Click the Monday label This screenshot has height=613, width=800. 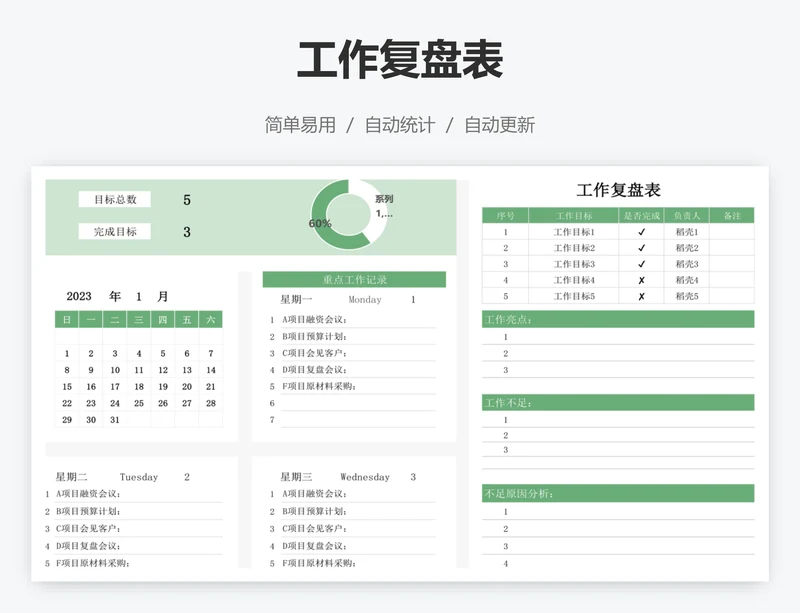click(365, 300)
